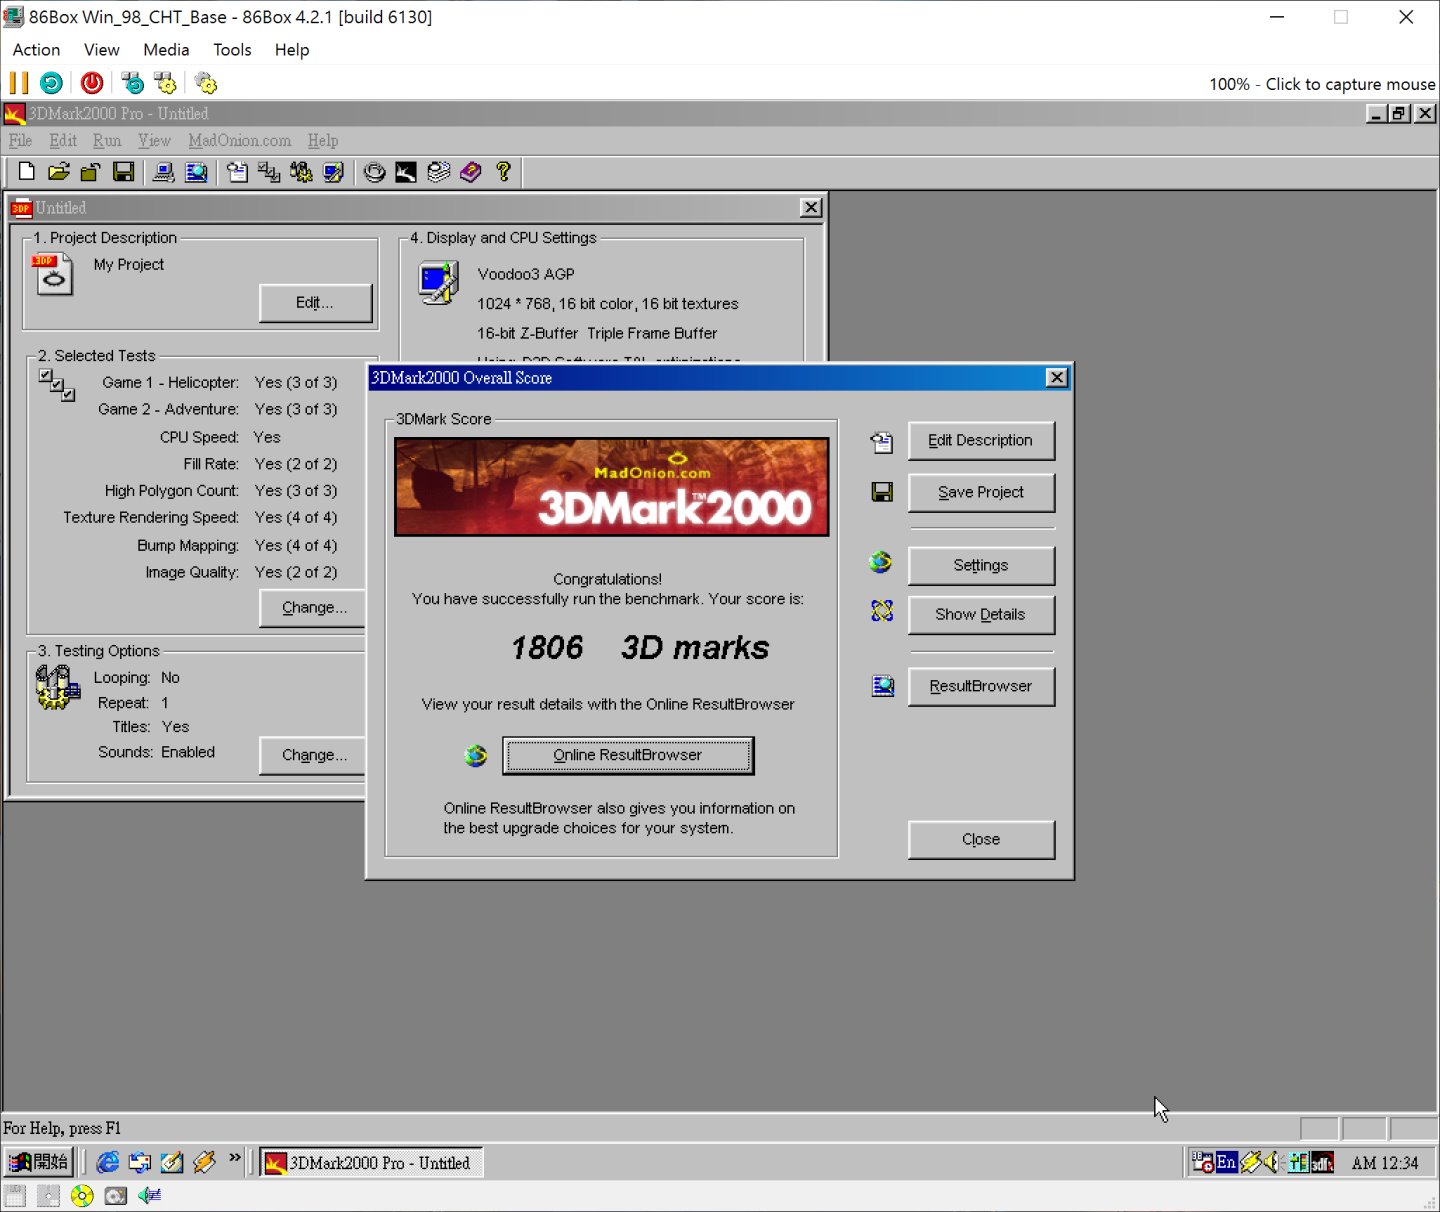Expand the quick launch overflow chevron
Image resolution: width=1440 pixels, height=1212 pixels.
(x=235, y=1158)
